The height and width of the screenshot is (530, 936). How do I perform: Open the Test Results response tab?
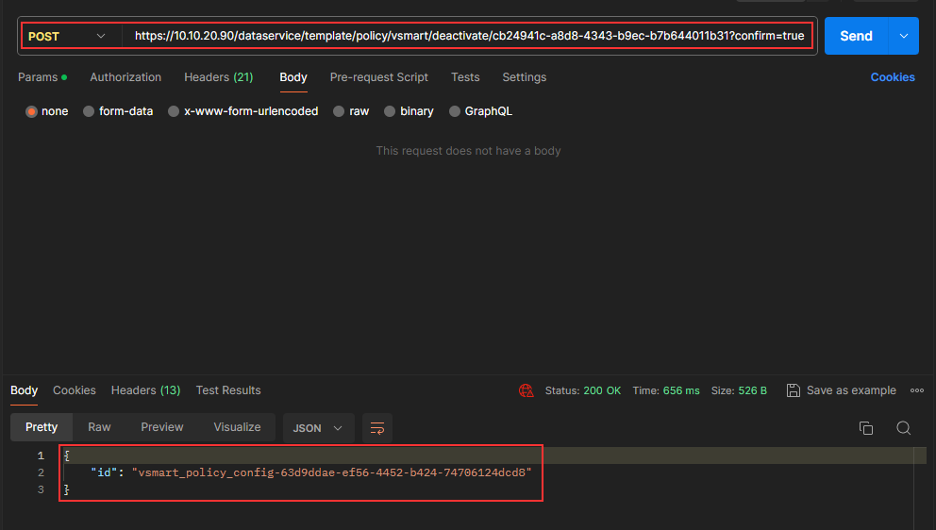(x=228, y=390)
